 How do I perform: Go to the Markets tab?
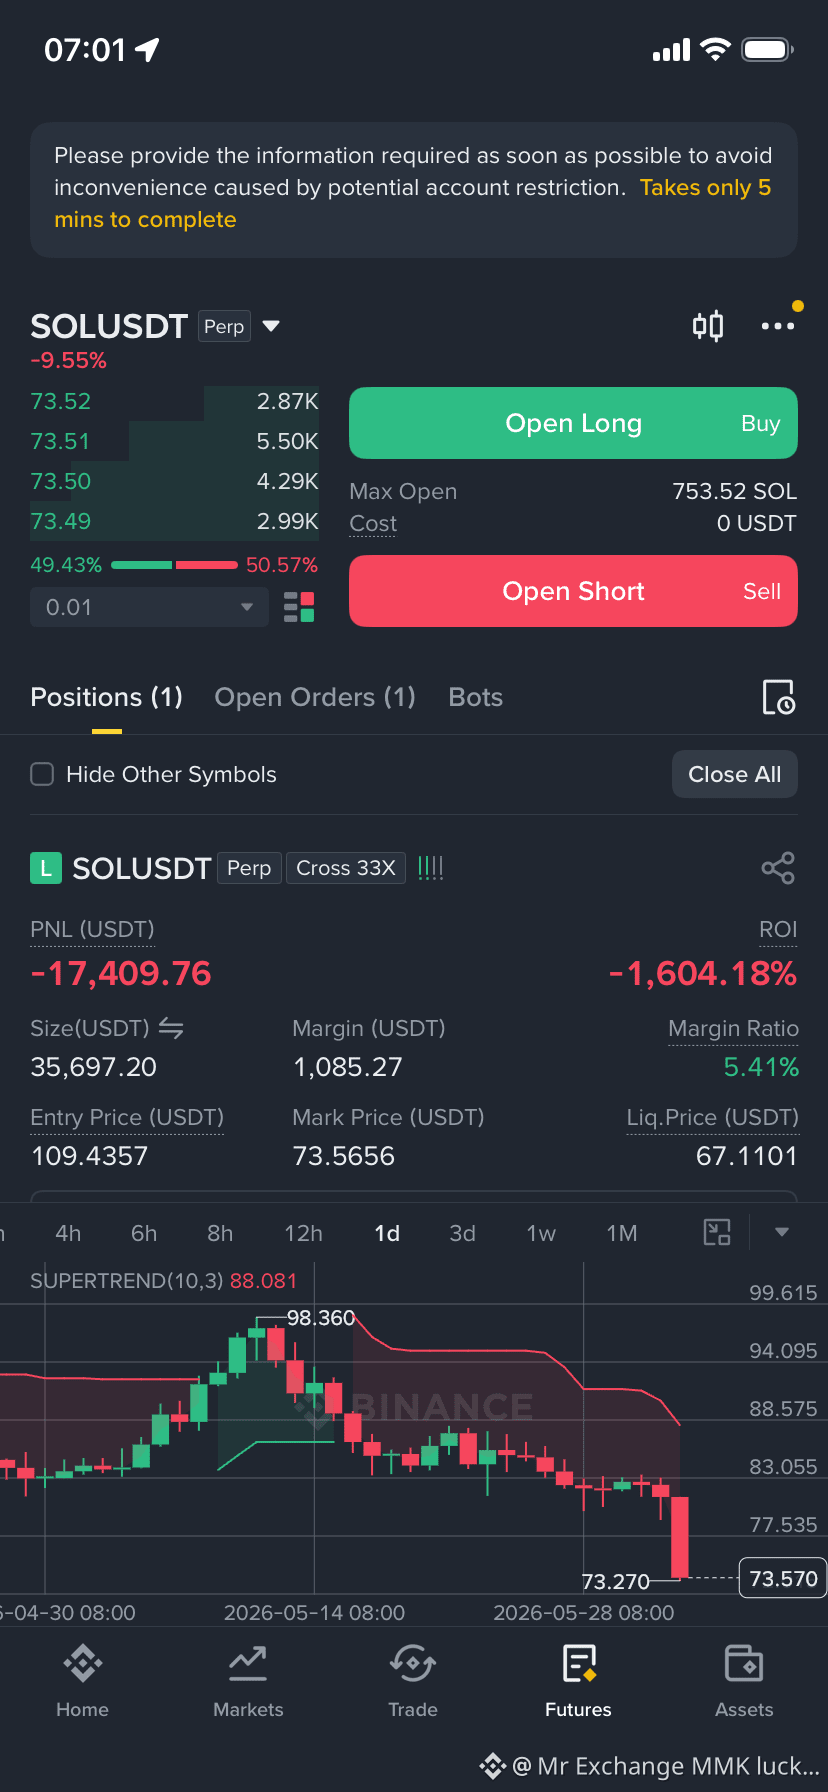coord(248,1681)
